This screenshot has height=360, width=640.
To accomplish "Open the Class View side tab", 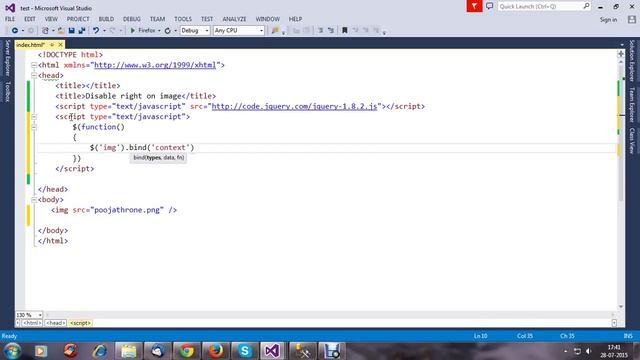I will 632,141.
